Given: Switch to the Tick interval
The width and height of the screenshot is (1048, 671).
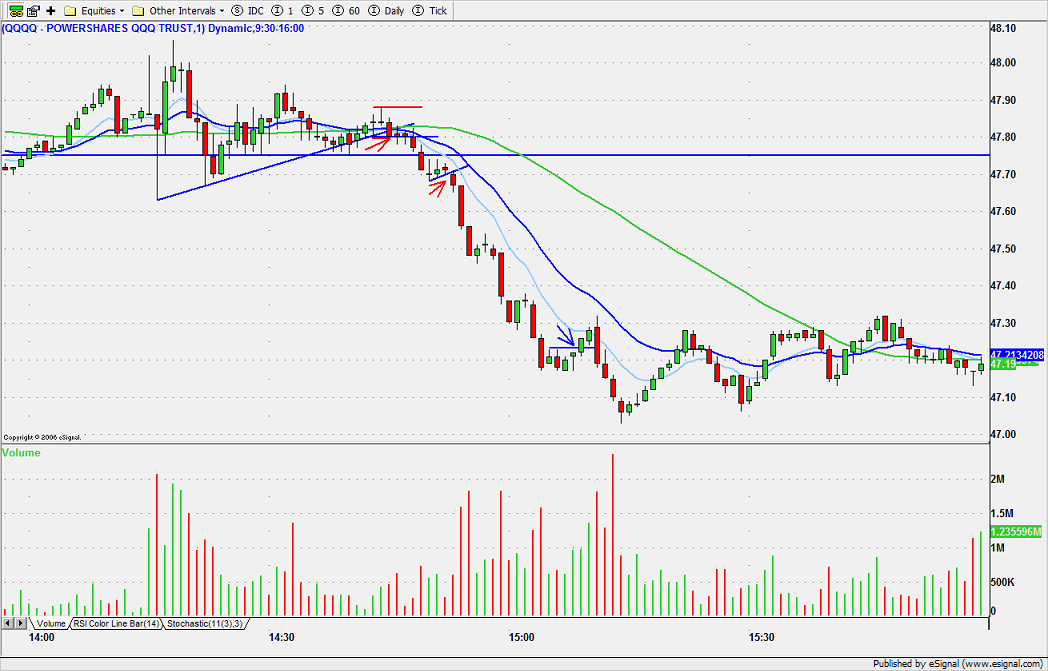Looking at the screenshot, I should tap(429, 11).
